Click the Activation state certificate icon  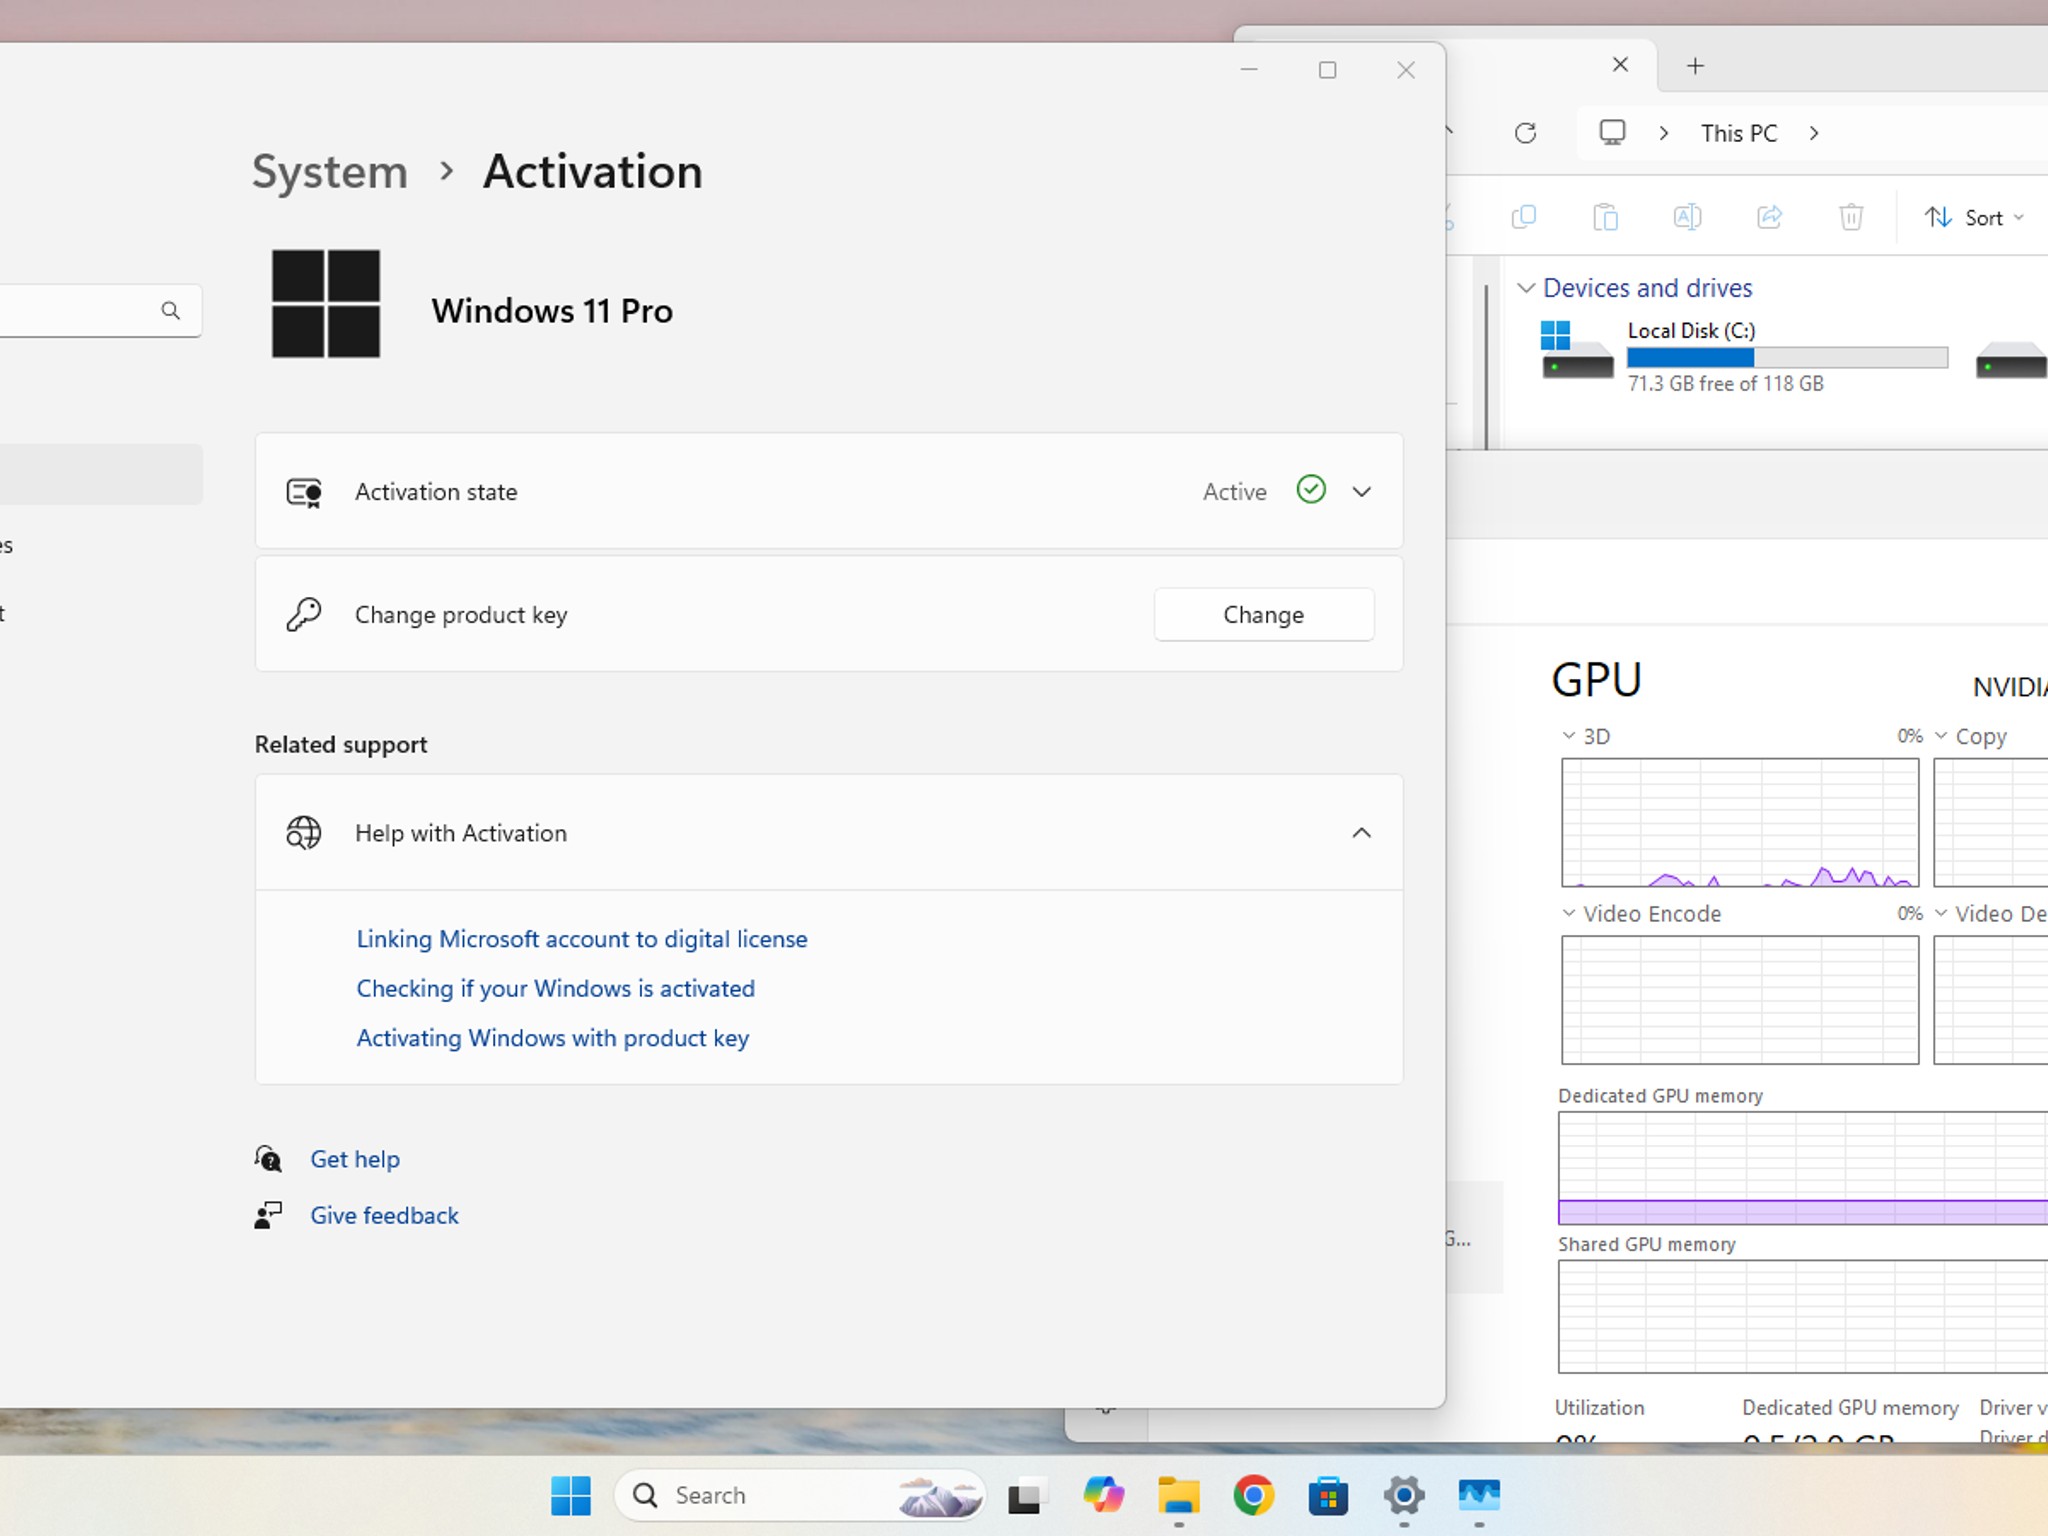tap(304, 492)
